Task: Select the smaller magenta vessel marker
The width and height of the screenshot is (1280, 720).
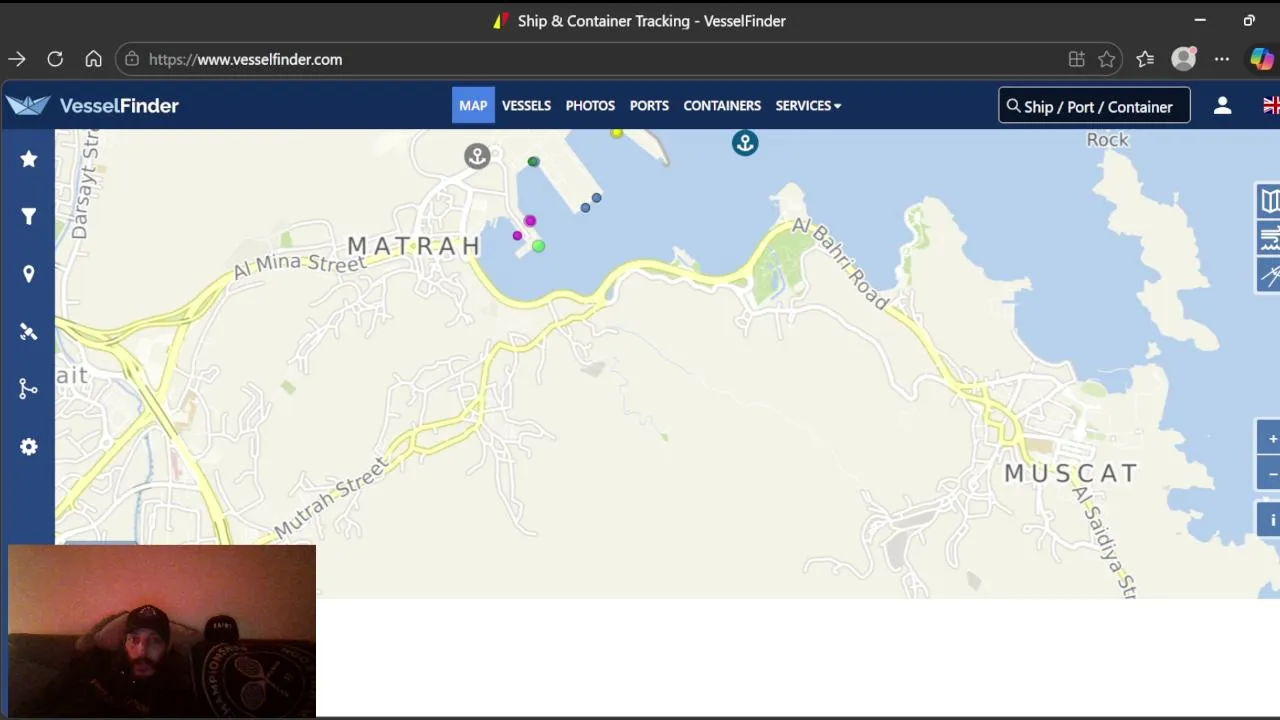Action: click(517, 236)
